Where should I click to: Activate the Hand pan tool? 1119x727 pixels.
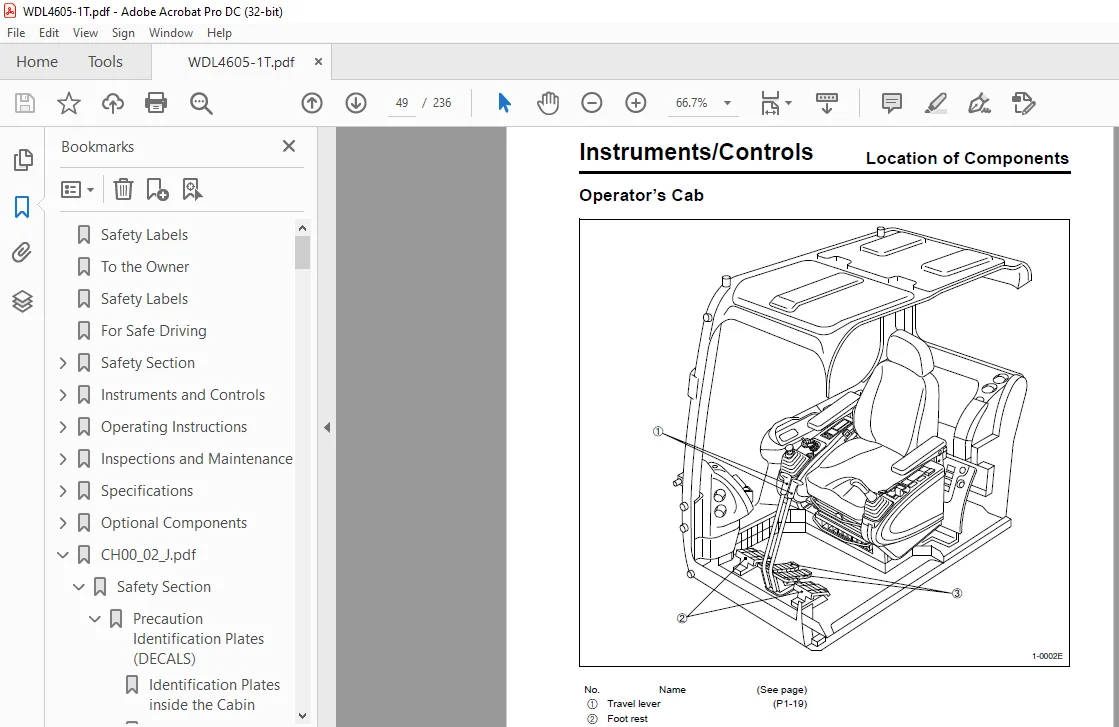pos(548,103)
